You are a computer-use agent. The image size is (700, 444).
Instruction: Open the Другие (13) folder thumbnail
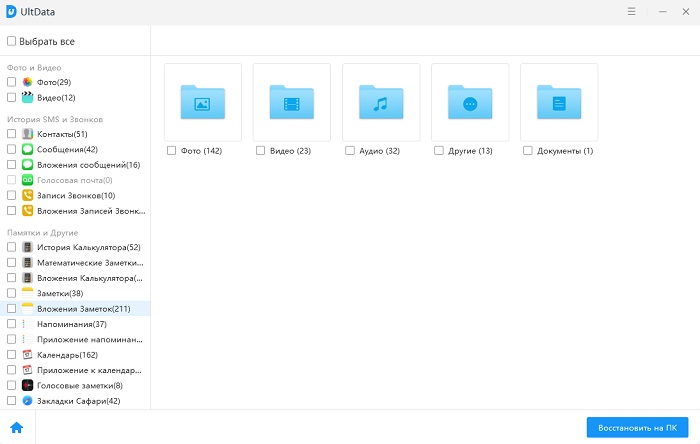coord(470,102)
